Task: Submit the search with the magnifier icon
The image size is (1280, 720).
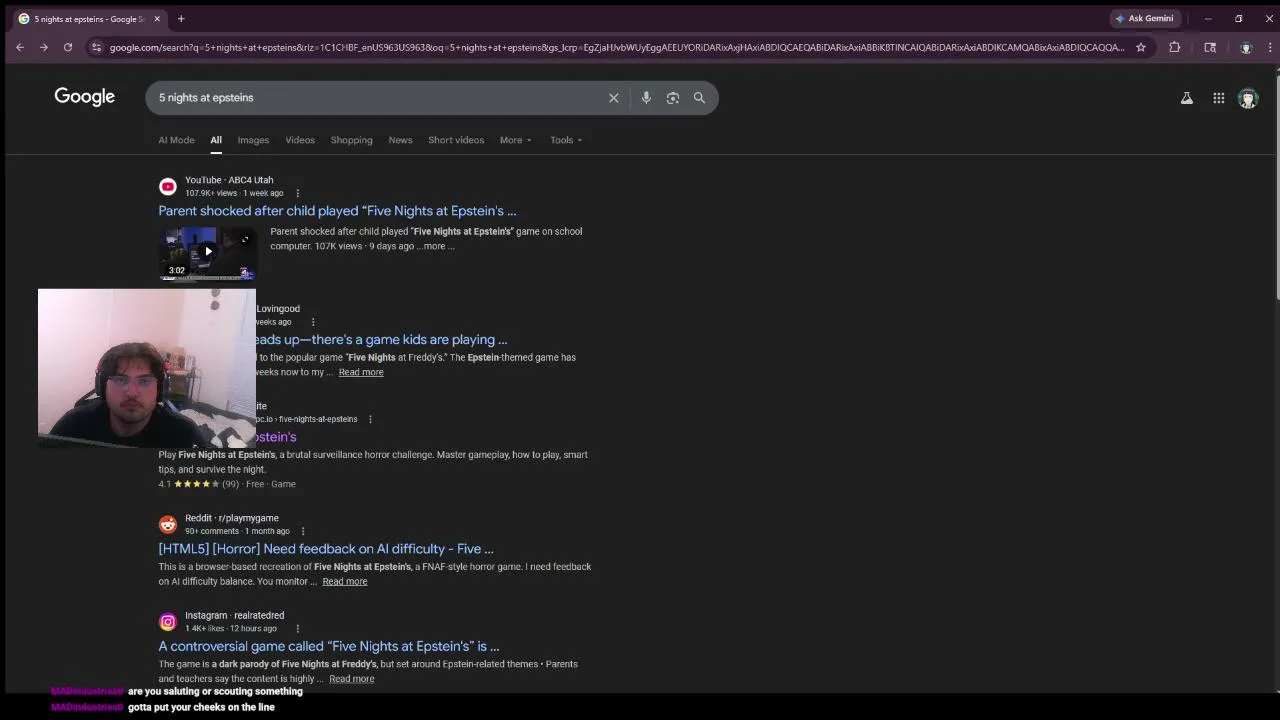Action: 700,98
